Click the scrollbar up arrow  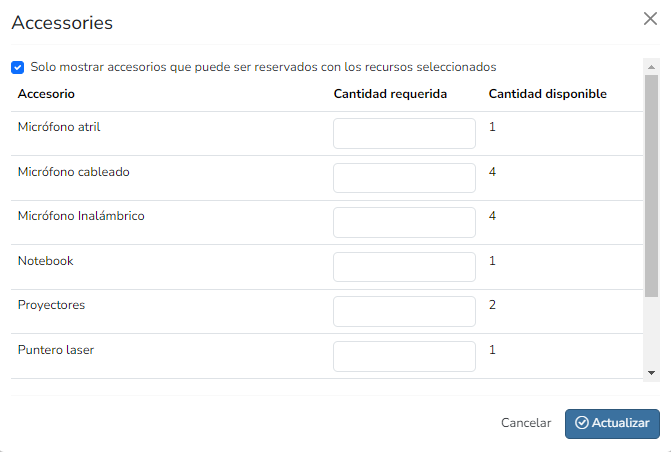pyautogui.click(x=651, y=67)
